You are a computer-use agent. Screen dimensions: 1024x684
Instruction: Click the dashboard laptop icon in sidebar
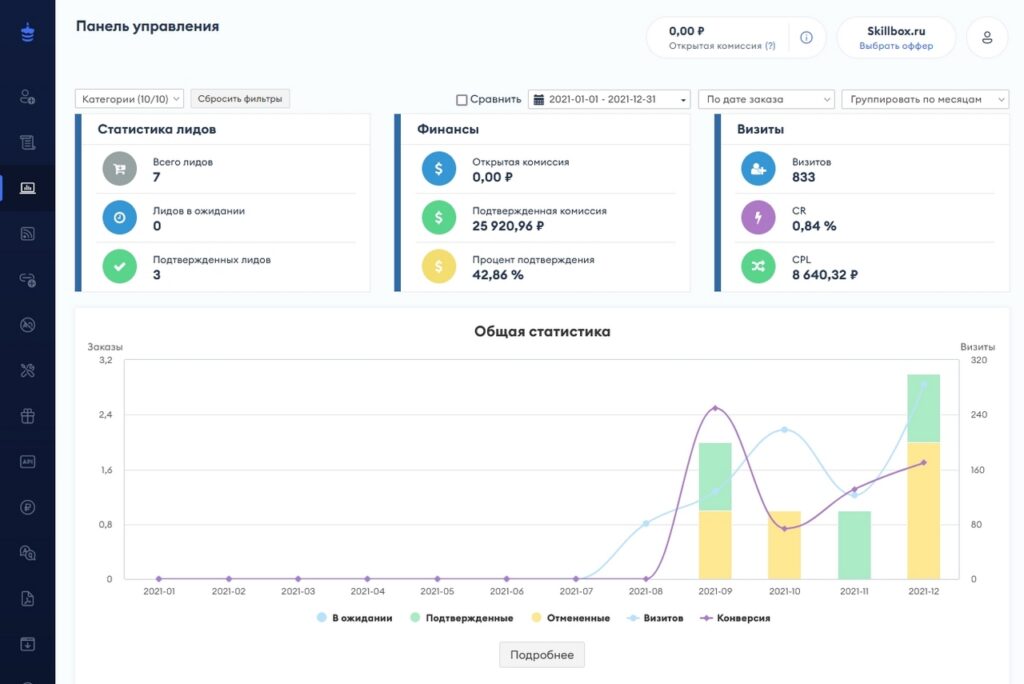(x=28, y=188)
